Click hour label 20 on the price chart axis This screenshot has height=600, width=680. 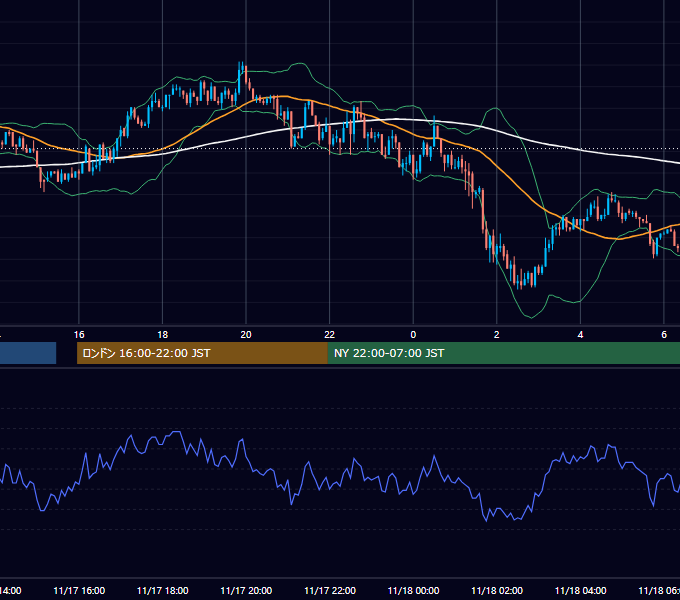[x=246, y=335]
